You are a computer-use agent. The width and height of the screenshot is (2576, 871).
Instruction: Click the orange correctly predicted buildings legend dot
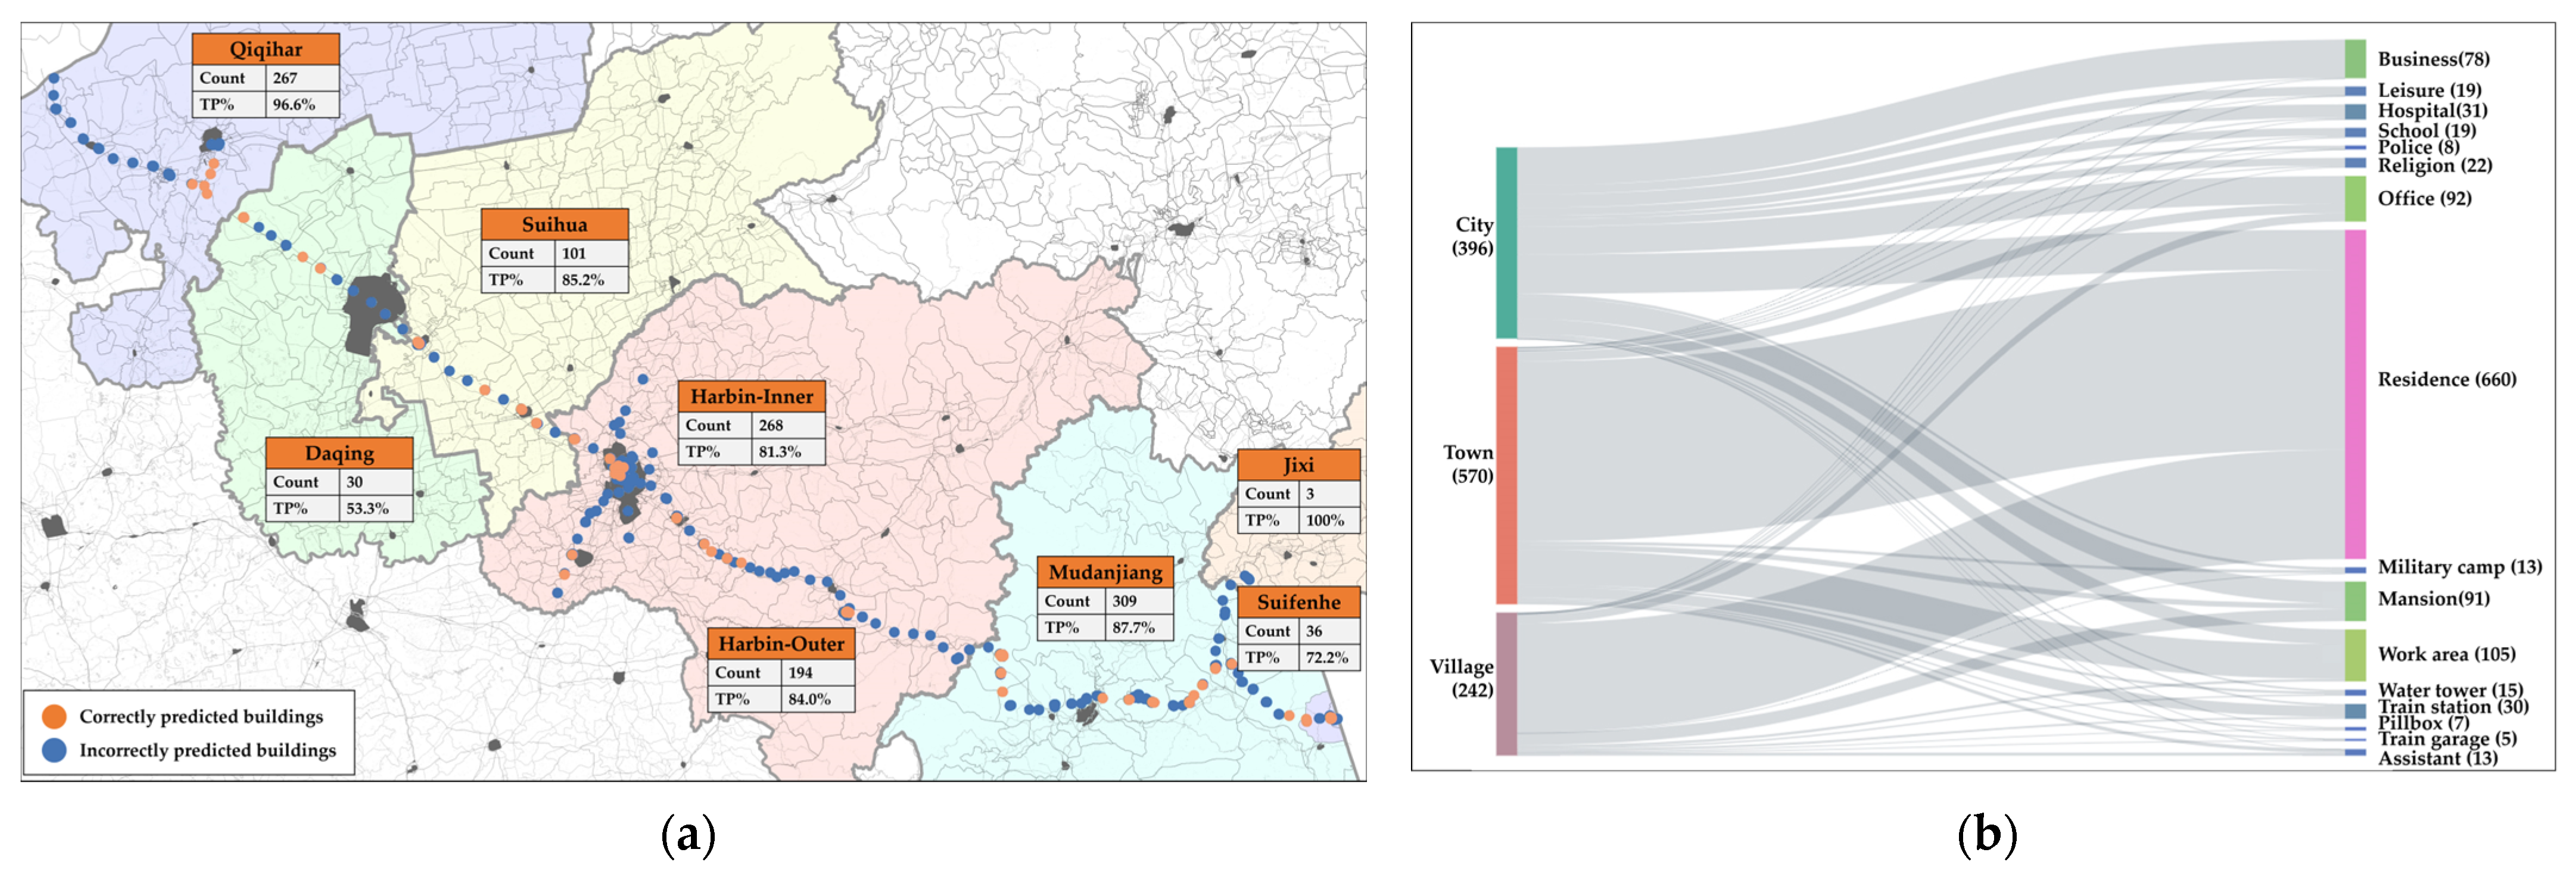[x=54, y=716]
